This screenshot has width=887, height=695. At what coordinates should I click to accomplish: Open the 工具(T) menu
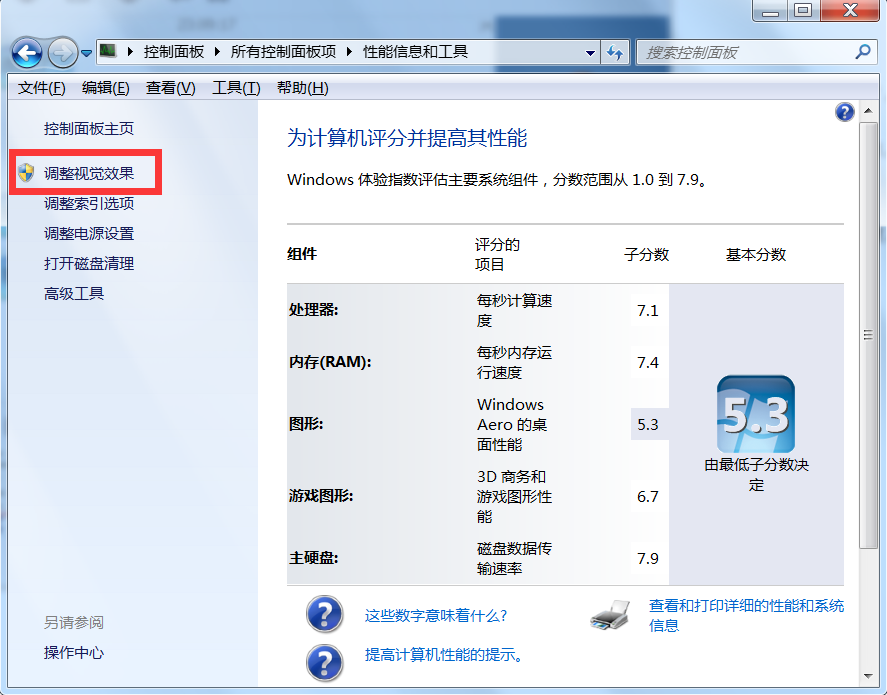pyautogui.click(x=236, y=88)
